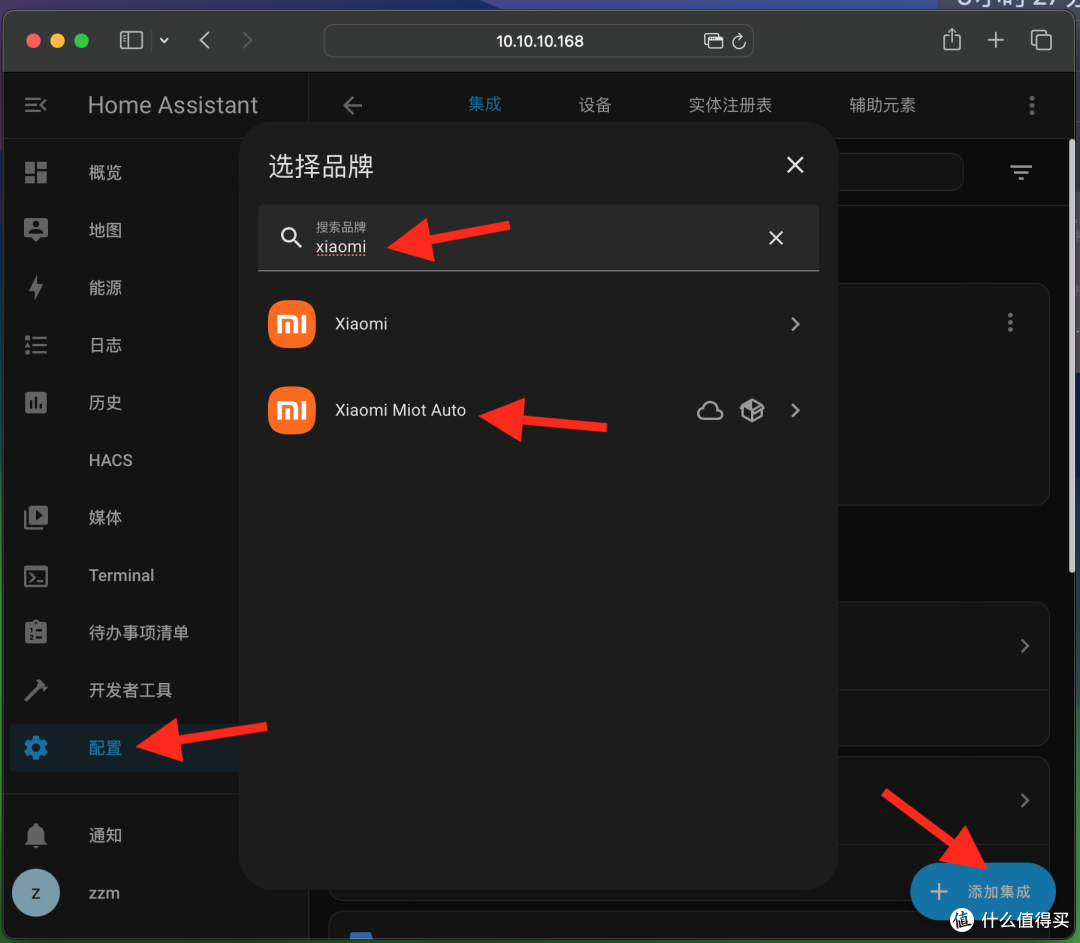Close the 选择品牌 dialog
This screenshot has width=1080, height=943.
tap(795, 165)
